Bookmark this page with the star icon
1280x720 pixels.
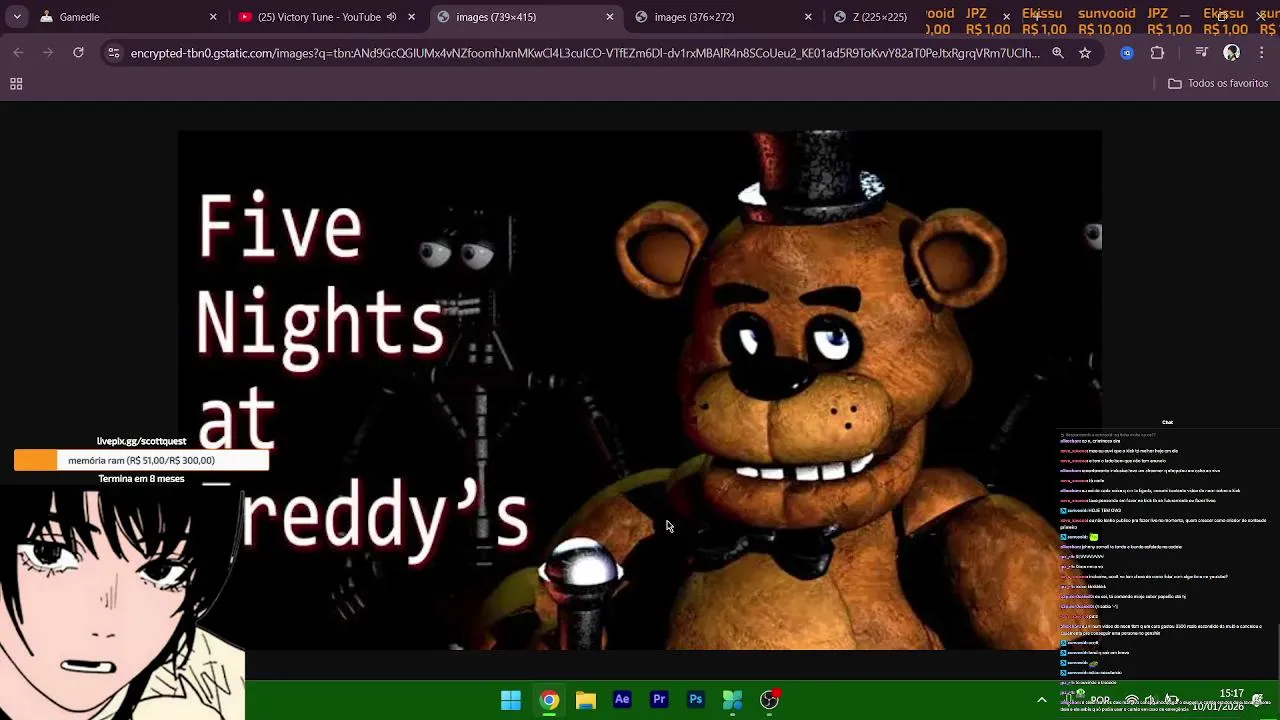[x=1085, y=53]
